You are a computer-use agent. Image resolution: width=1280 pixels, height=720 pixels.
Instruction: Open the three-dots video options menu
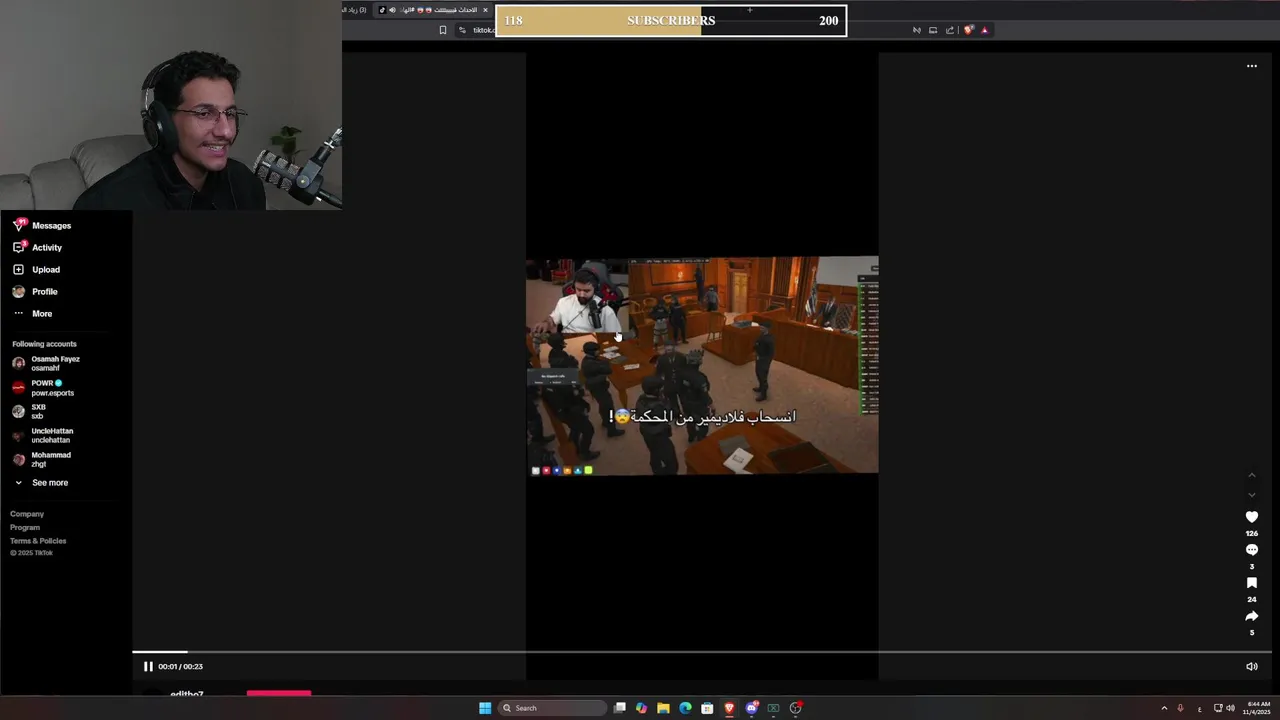click(x=1251, y=66)
